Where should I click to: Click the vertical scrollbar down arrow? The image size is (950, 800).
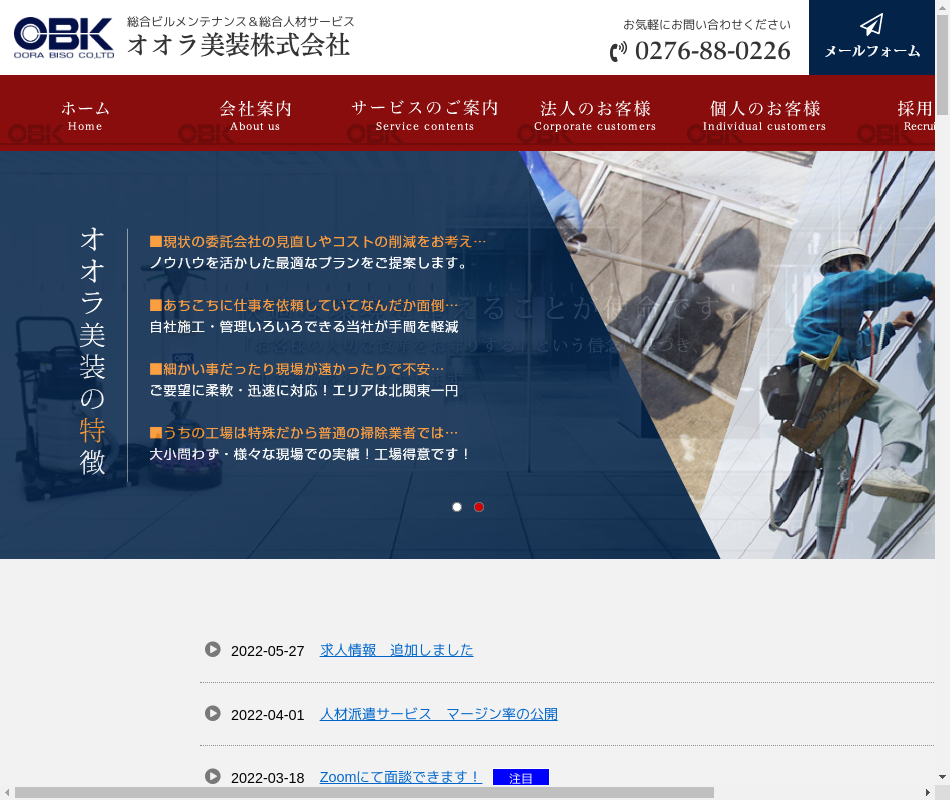click(942, 777)
